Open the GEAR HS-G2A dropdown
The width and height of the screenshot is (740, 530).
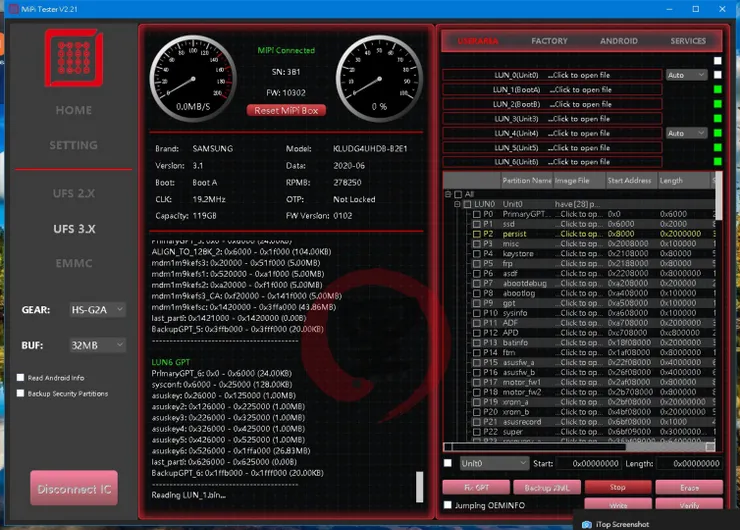click(98, 310)
